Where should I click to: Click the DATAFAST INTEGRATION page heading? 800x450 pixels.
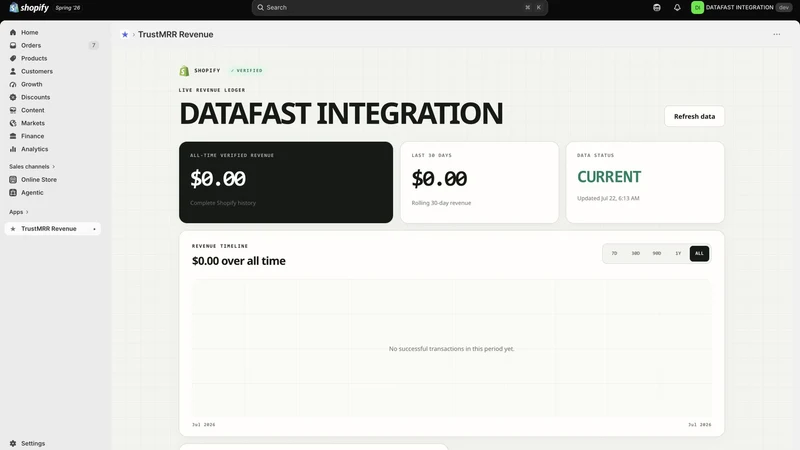(x=341, y=113)
